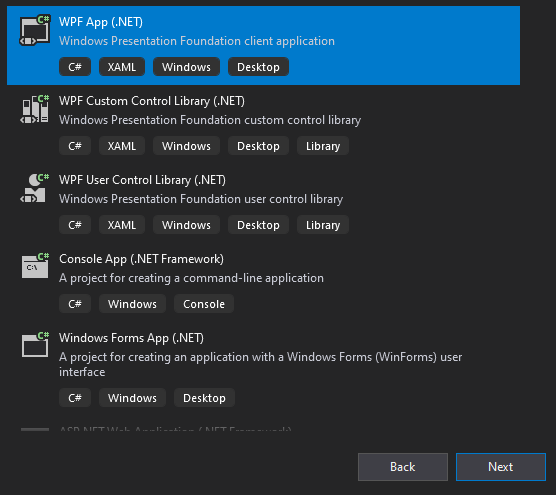Click XAML tag under WPF Custom Control Library

point(122,146)
